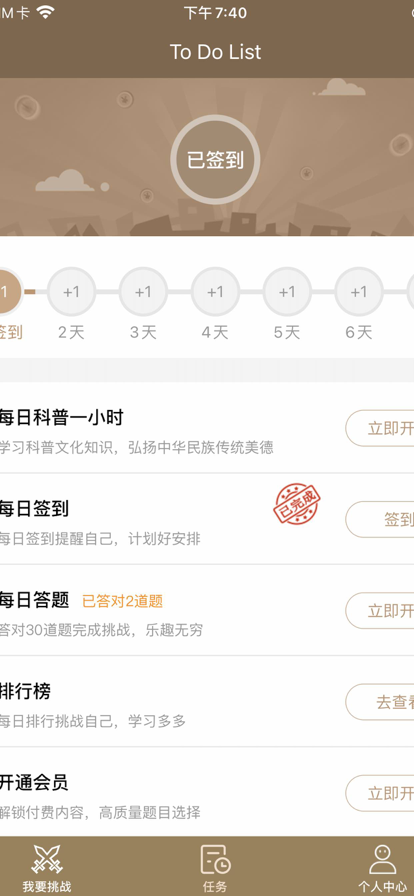The height and width of the screenshot is (896, 414).
Task: Select the 5天 +1 reward circle
Action: tap(286, 292)
